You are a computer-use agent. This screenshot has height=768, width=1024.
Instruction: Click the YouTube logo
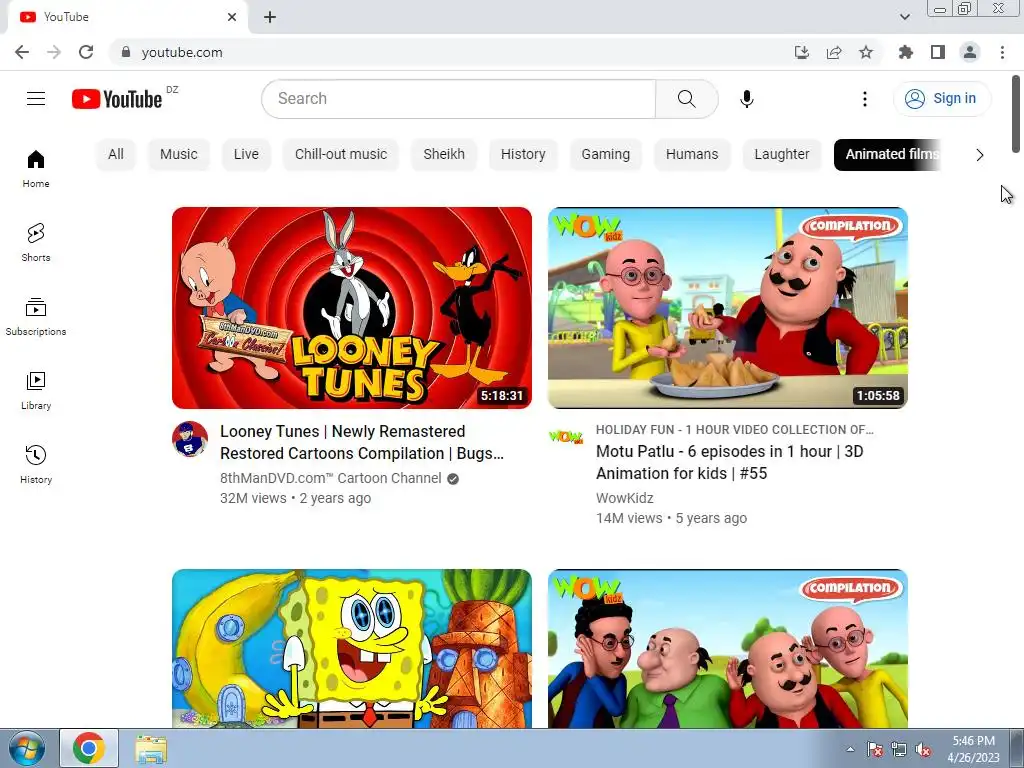tap(117, 99)
